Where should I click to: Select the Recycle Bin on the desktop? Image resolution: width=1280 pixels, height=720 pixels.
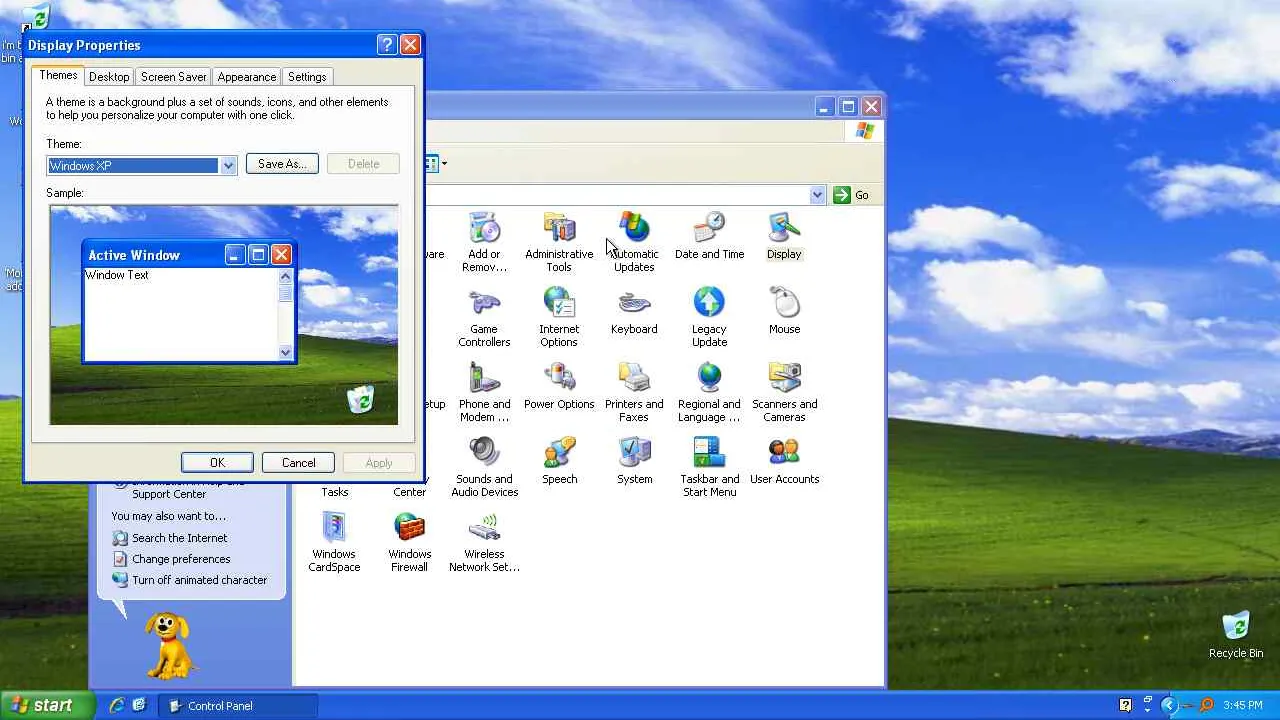[x=1236, y=634]
